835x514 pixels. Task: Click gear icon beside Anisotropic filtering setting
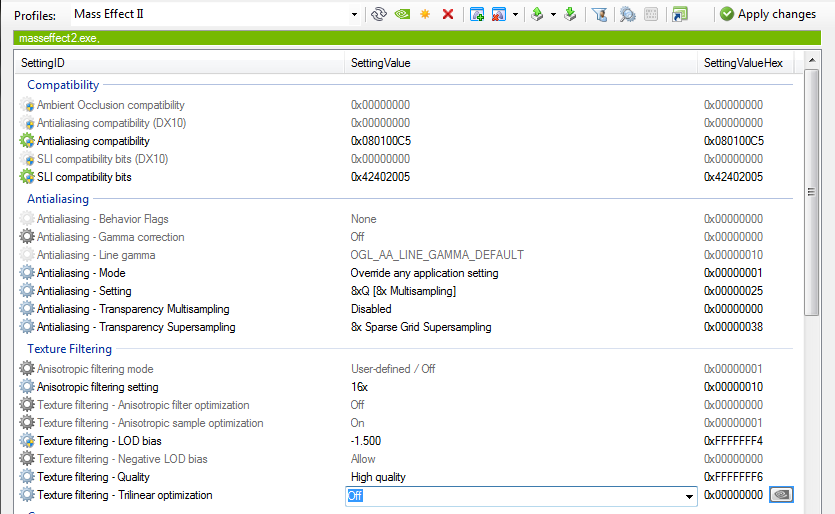pos(27,387)
